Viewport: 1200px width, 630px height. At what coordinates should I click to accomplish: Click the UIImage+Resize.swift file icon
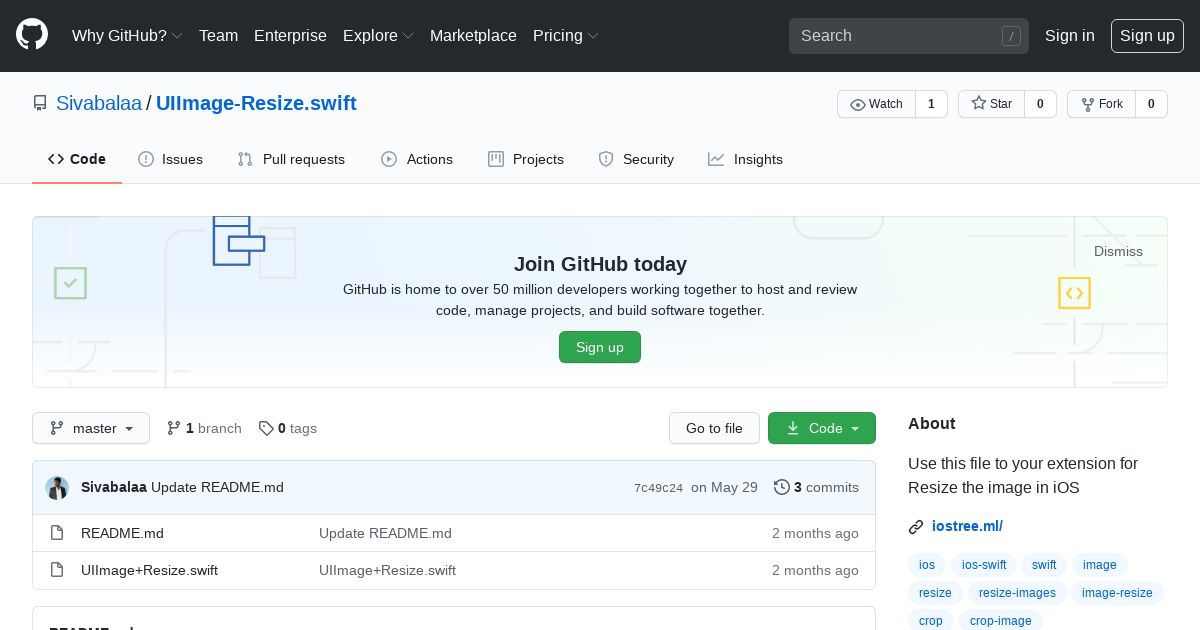click(x=57, y=570)
